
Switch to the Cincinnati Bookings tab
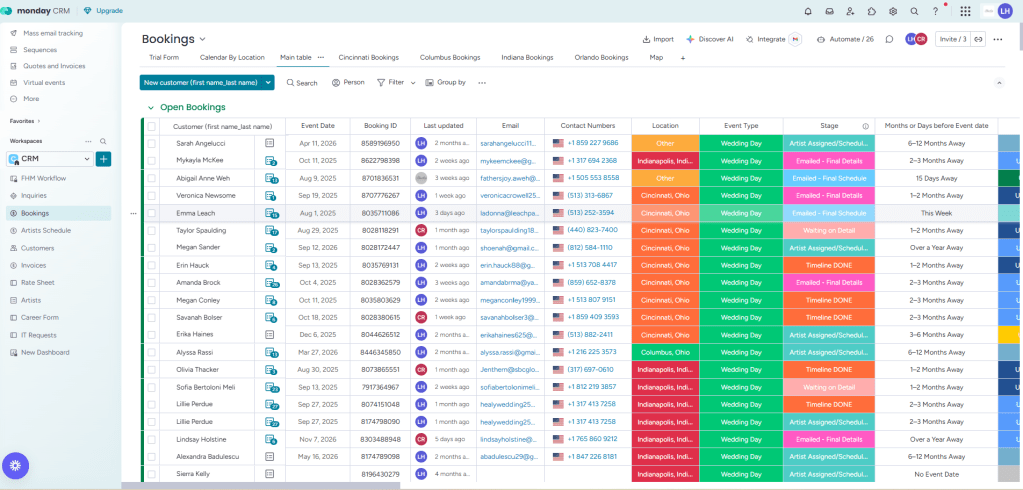tap(368, 58)
